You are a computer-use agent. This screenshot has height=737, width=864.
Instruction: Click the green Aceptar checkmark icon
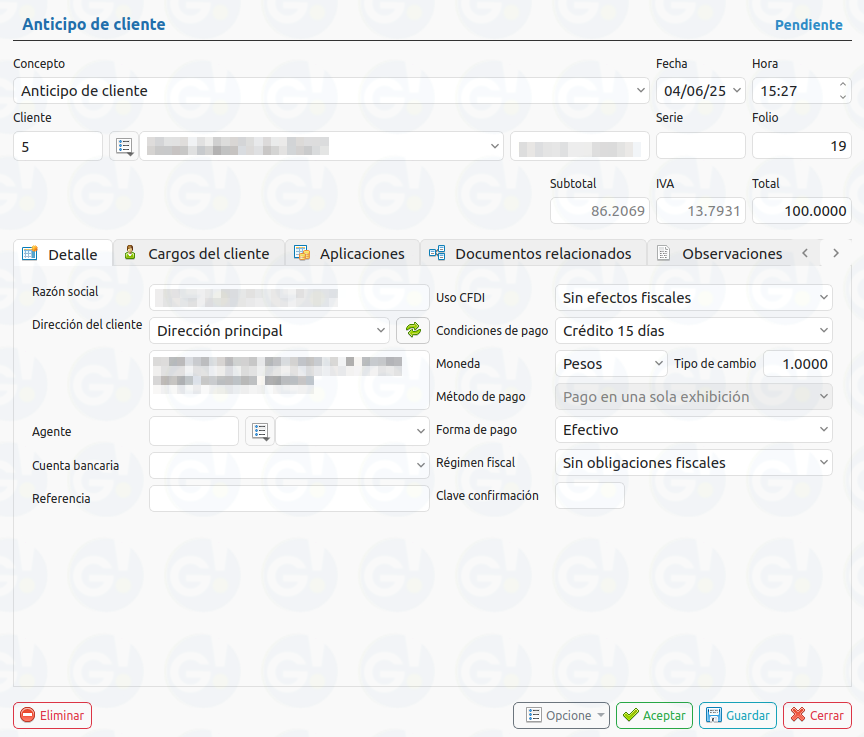pyautogui.click(x=630, y=715)
